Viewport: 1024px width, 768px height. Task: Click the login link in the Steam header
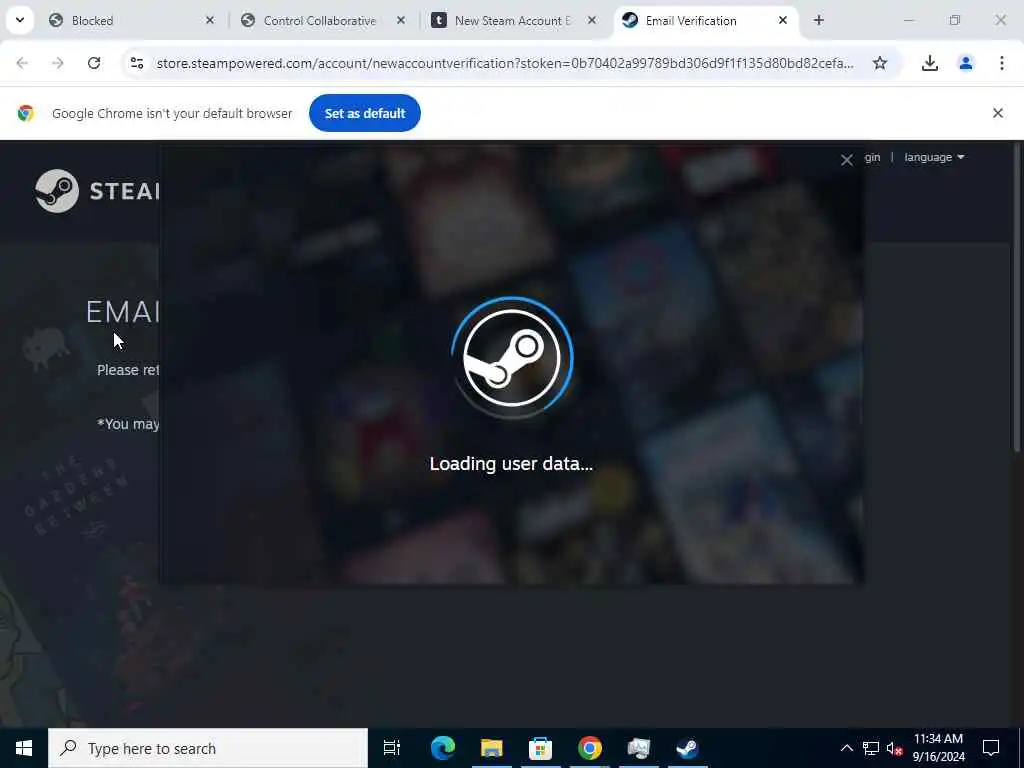coord(872,157)
